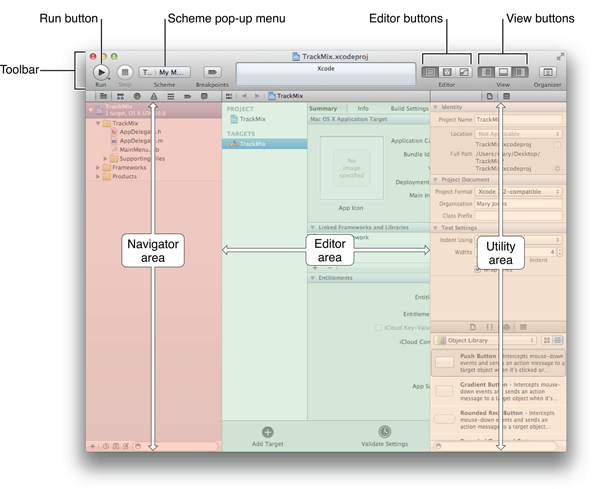
Task: Select TrackMix target under TARGETS
Action: pyautogui.click(x=265, y=144)
